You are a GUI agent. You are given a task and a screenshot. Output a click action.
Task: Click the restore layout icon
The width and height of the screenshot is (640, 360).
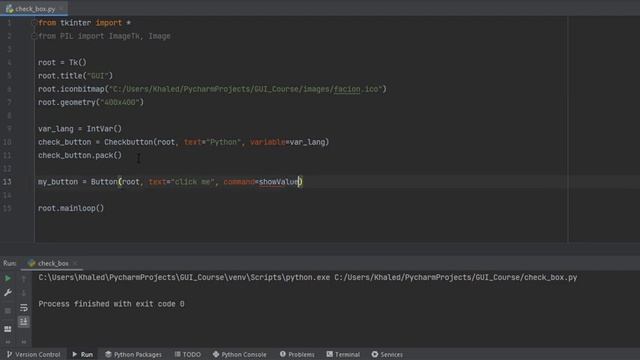[8, 328]
